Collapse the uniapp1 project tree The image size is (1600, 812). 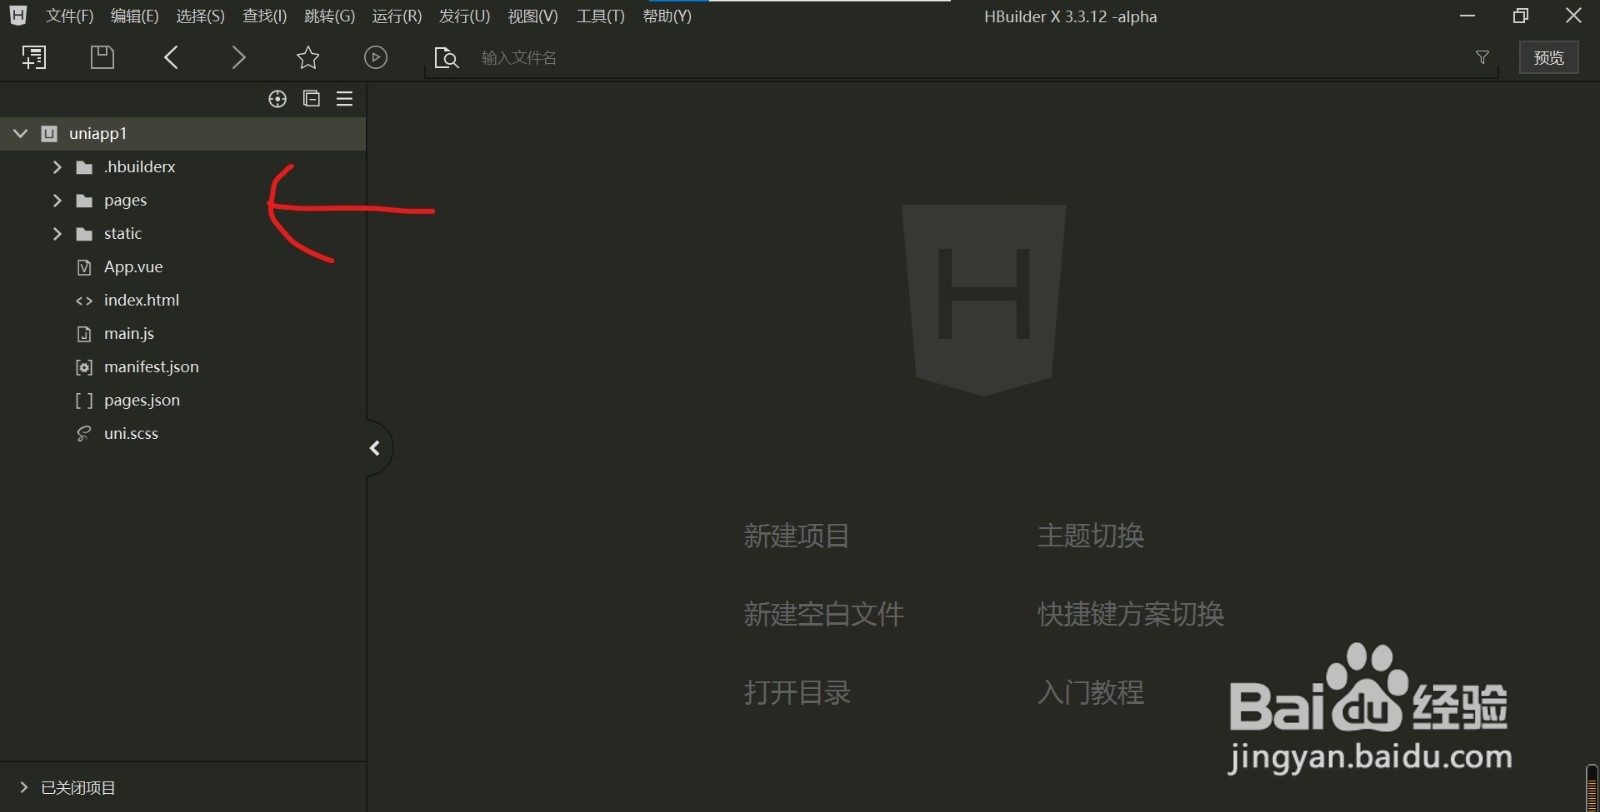coord(20,133)
